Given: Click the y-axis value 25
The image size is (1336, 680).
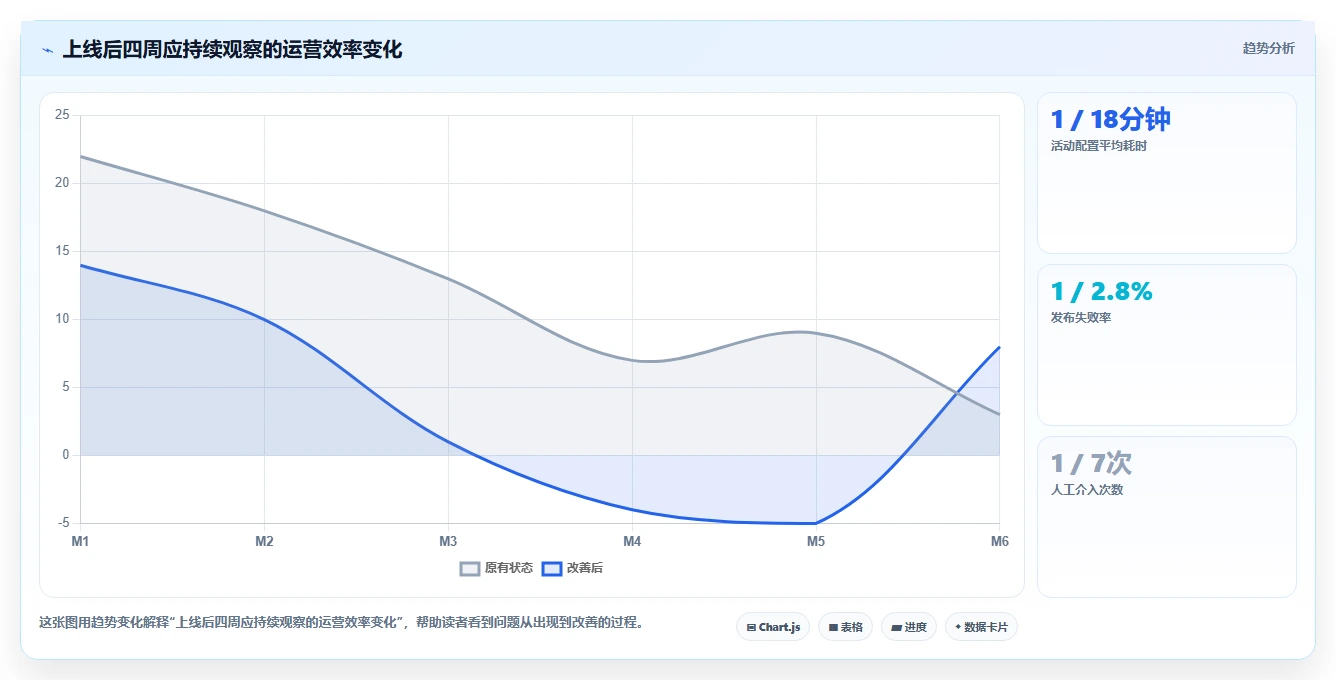Looking at the screenshot, I should [62, 115].
